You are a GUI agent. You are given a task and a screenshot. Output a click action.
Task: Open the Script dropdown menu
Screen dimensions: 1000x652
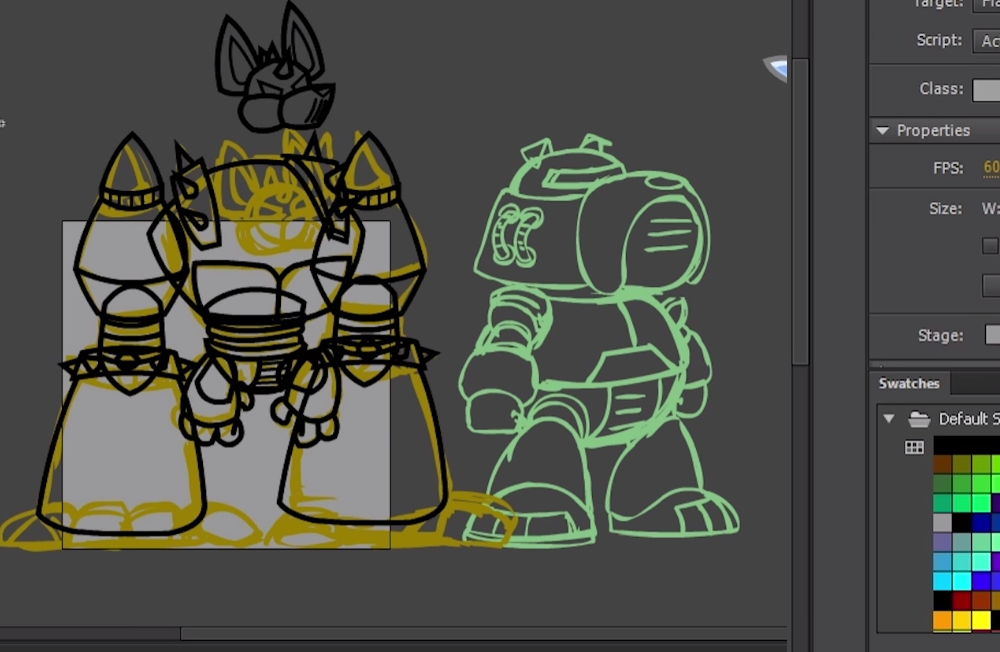pos(992,41)
